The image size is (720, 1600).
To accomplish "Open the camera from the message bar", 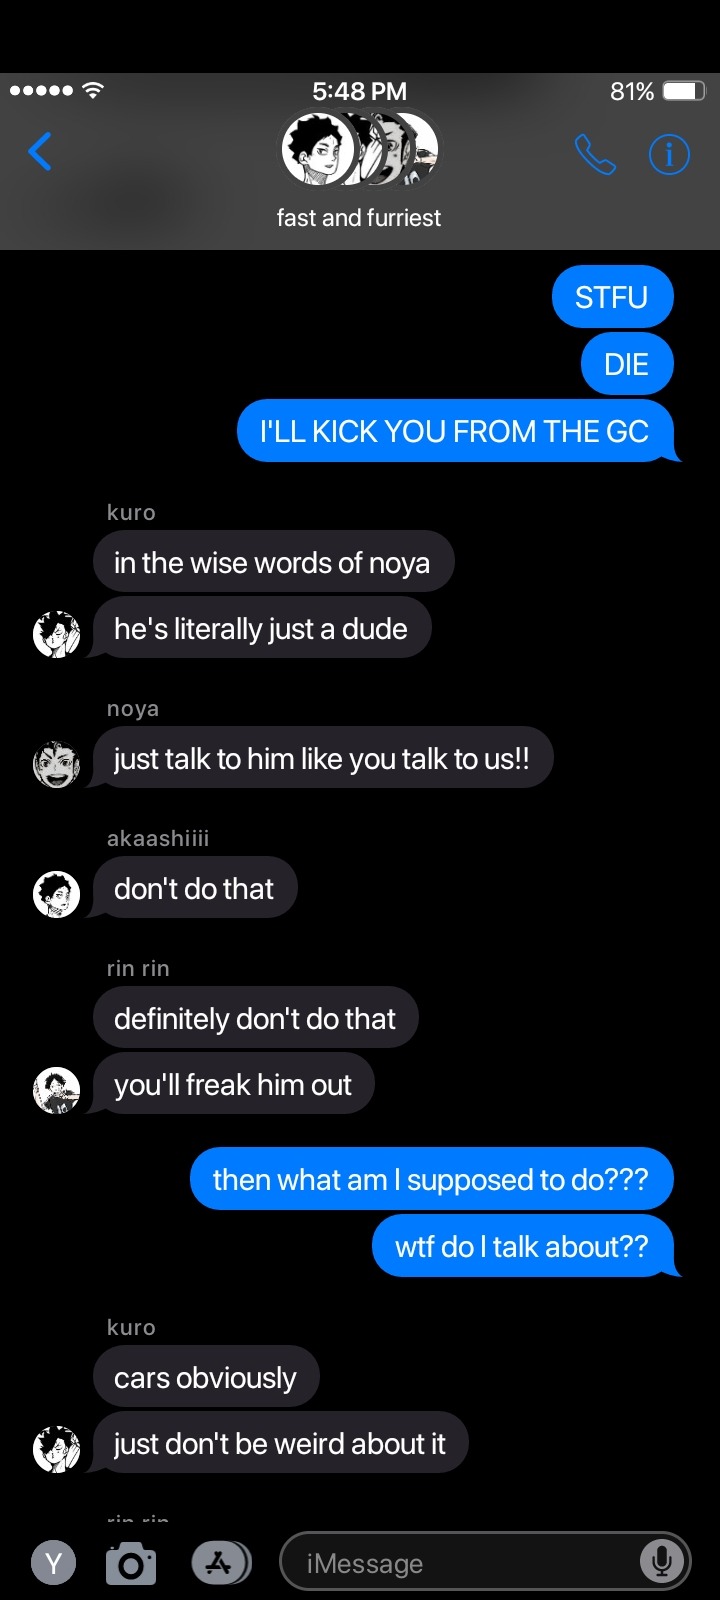I will click(131, 1563).
